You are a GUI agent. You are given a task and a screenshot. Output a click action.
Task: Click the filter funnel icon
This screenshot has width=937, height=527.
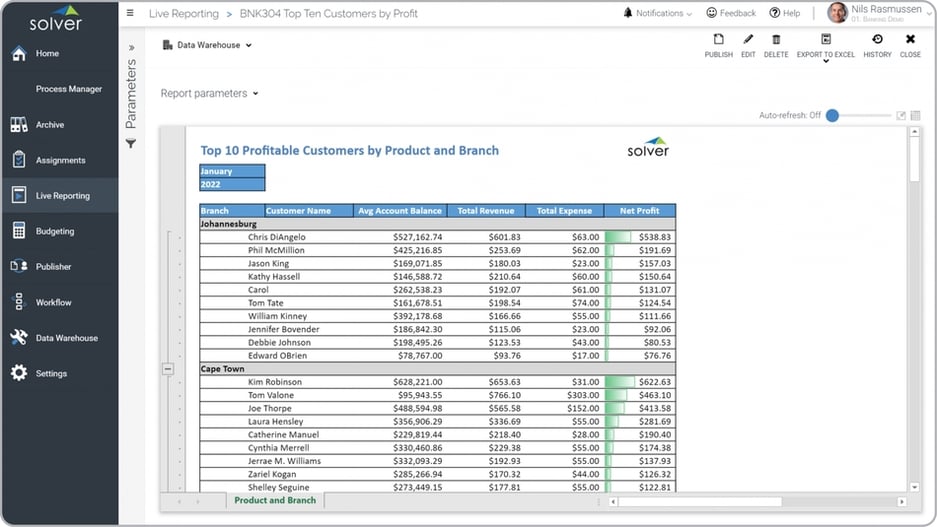click(131, 144)
